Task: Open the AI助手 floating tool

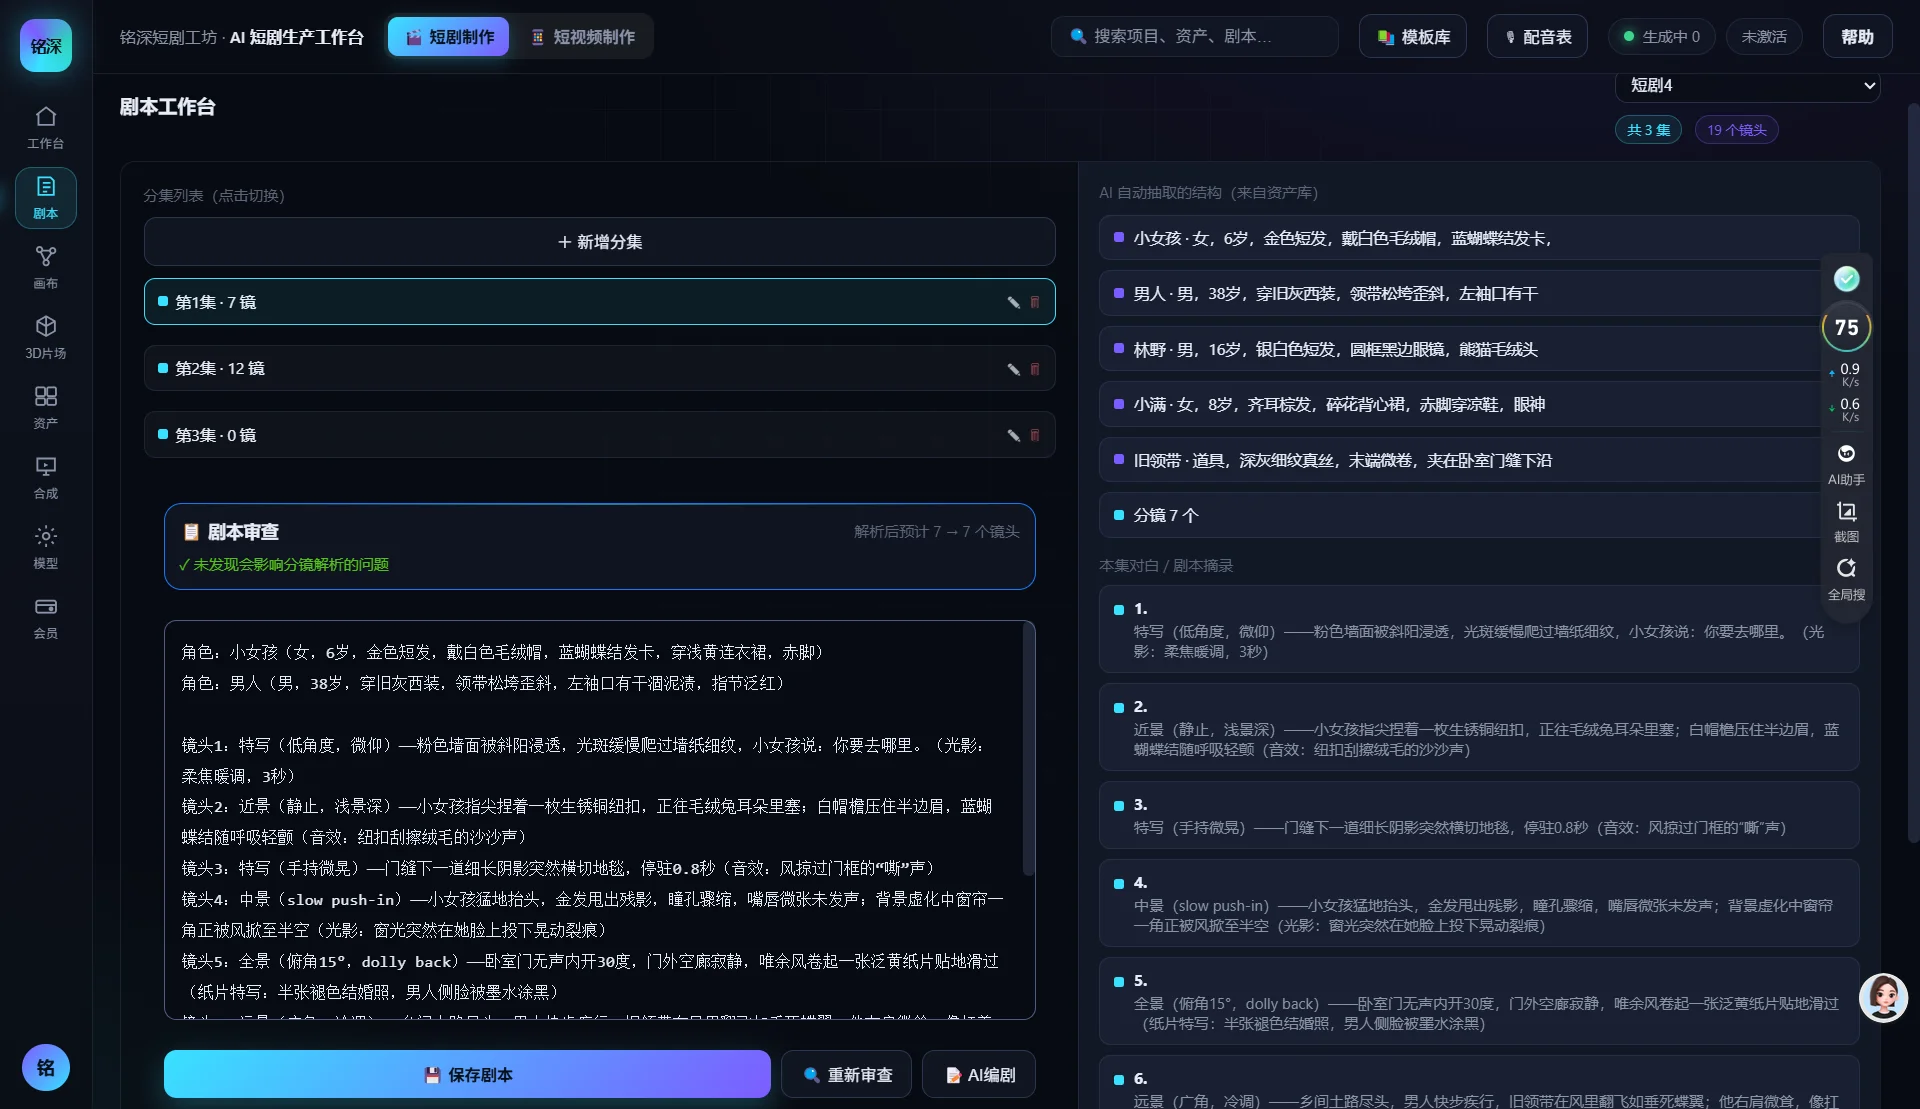Action: coord(1846,465)
